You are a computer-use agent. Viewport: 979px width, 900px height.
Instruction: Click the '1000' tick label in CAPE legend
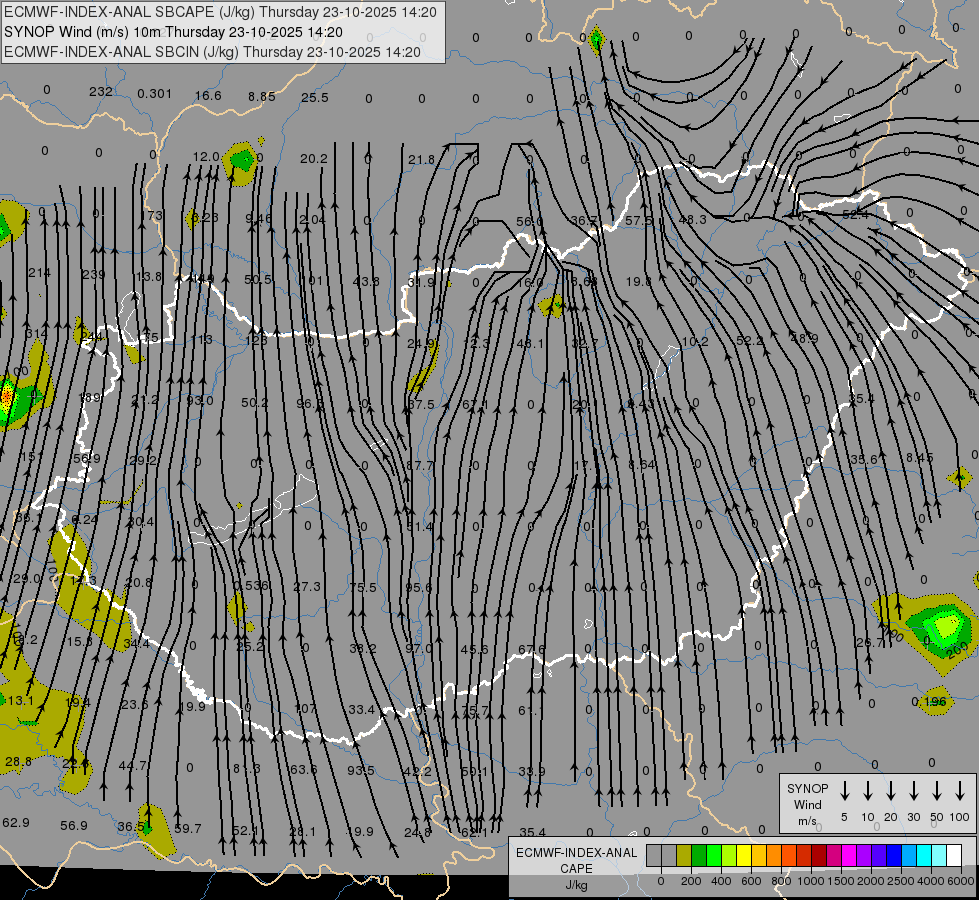tap(810, 881)
